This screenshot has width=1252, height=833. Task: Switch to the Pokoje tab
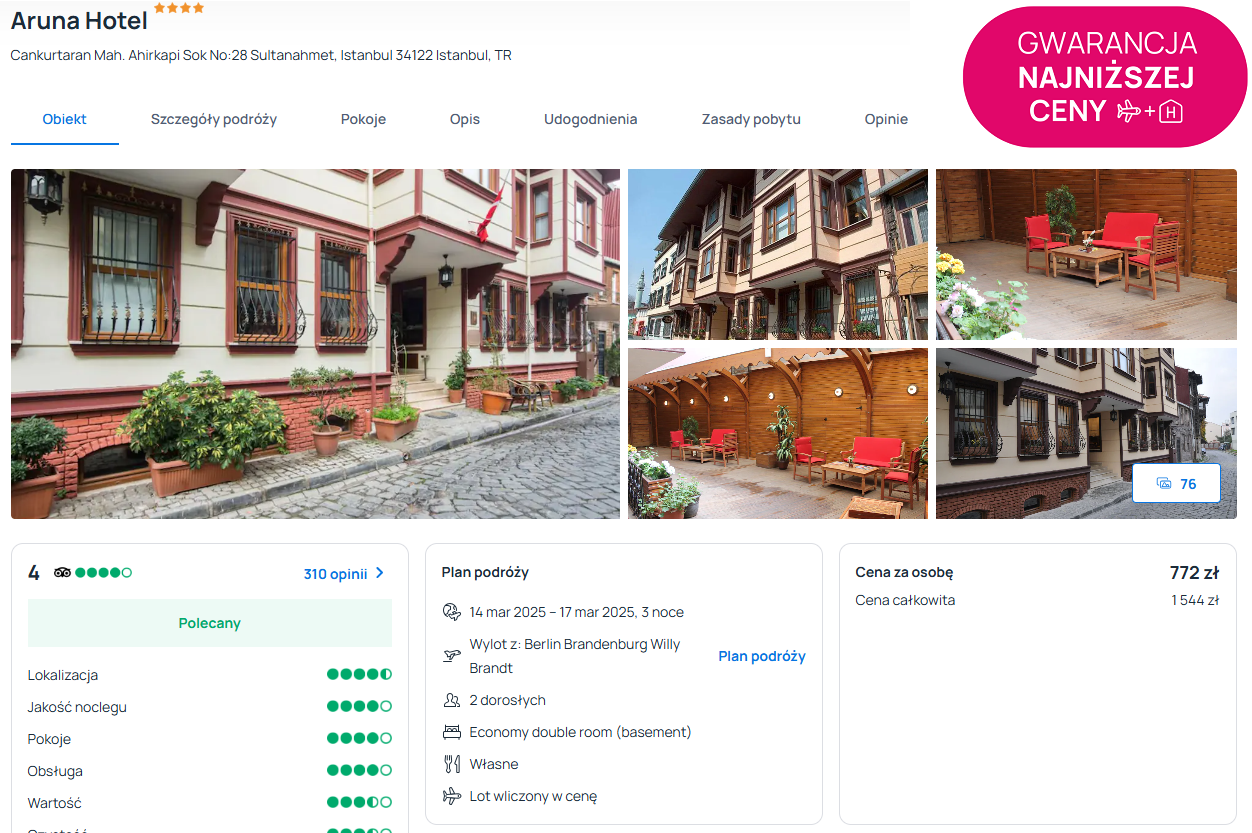(x=363, y=119)
